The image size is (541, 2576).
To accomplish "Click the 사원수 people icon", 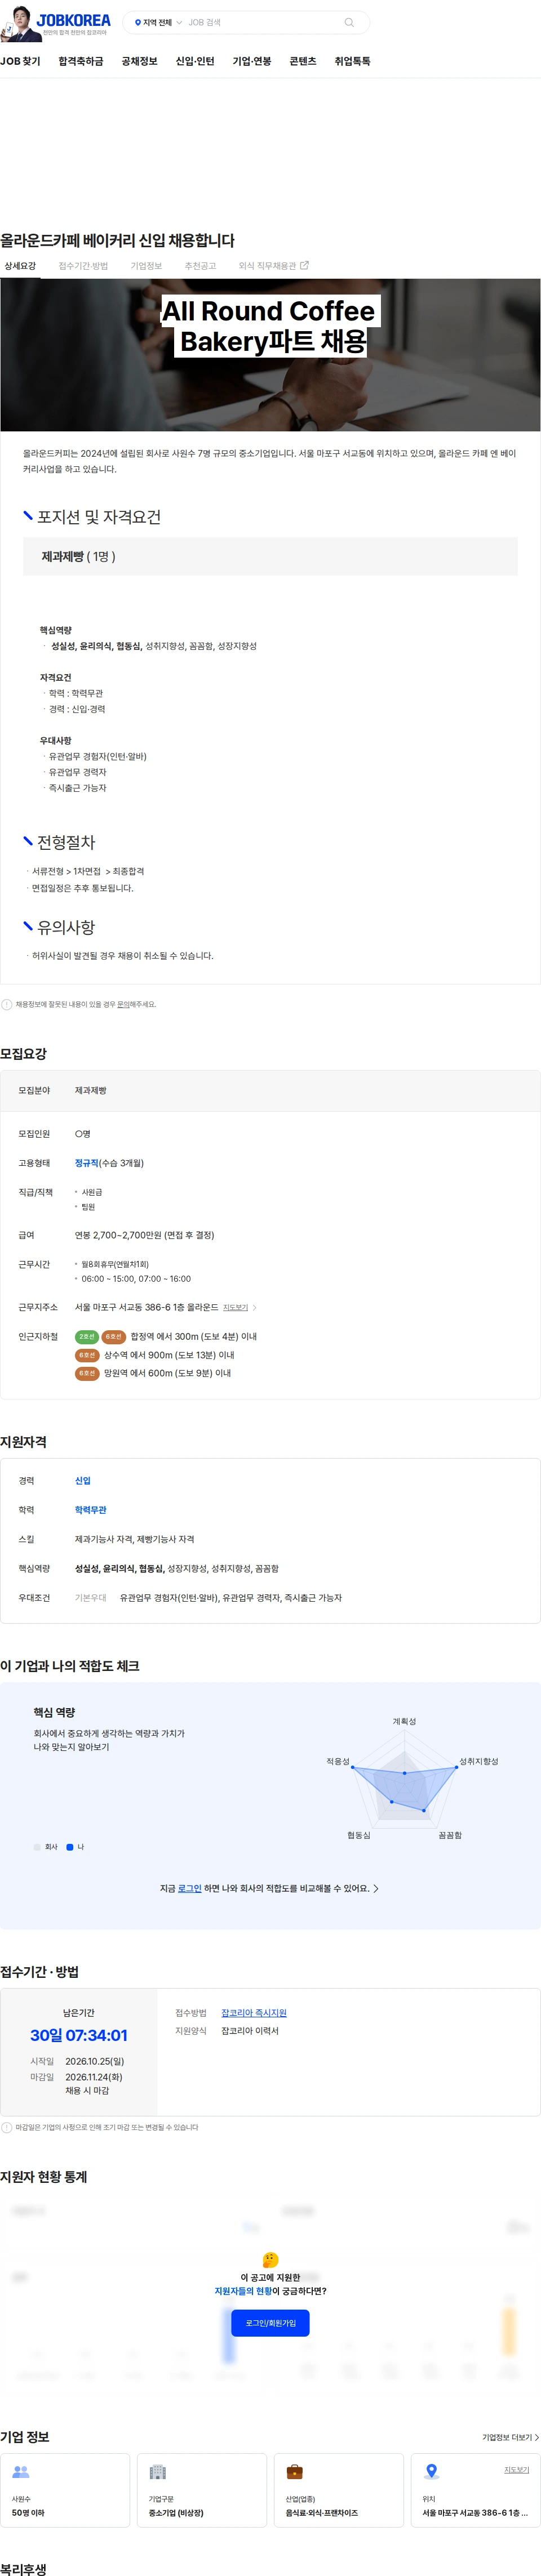I will coord(20,2472).
